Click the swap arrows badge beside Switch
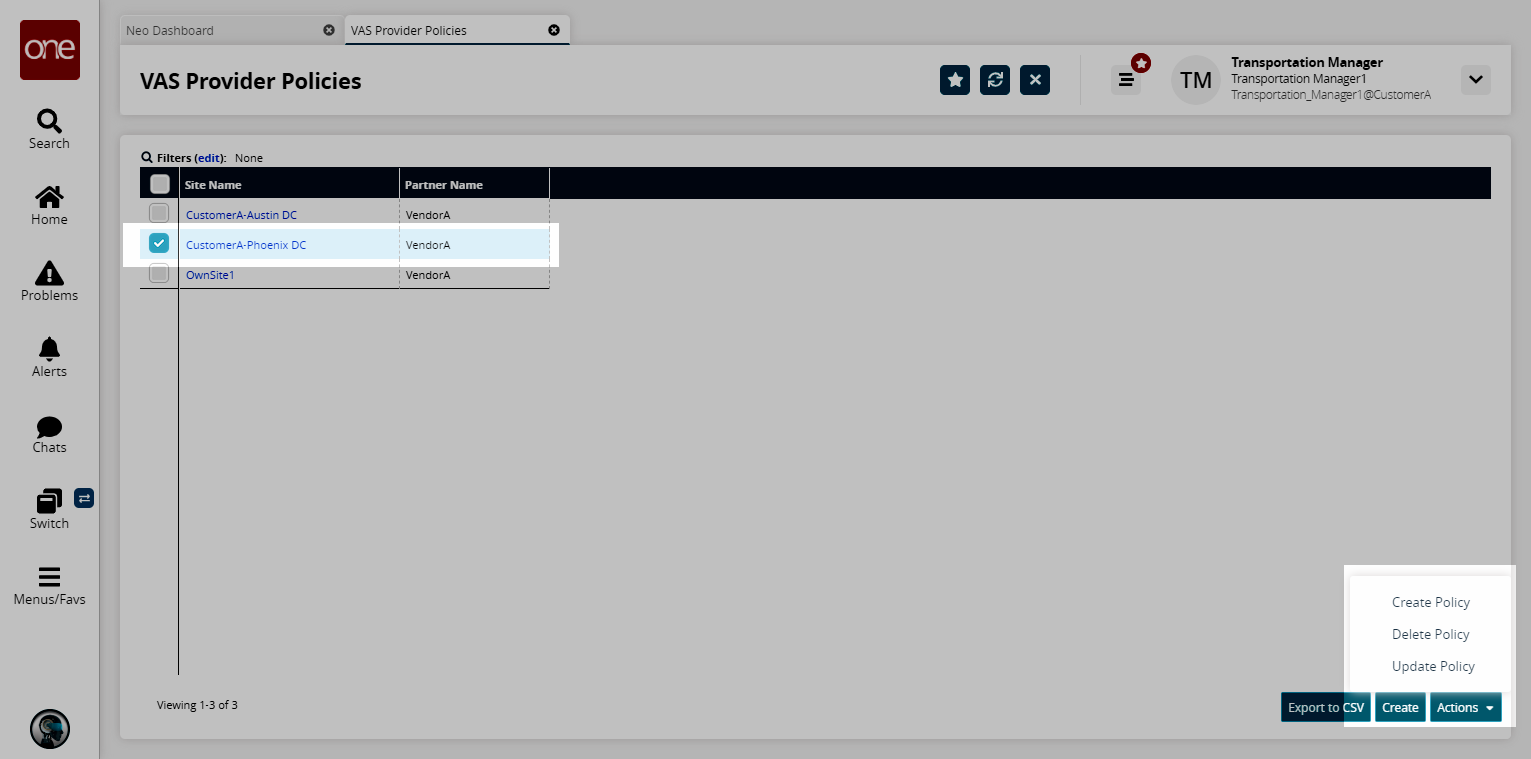Screen dimensions: 1531x759 click(x=84, y=497)
